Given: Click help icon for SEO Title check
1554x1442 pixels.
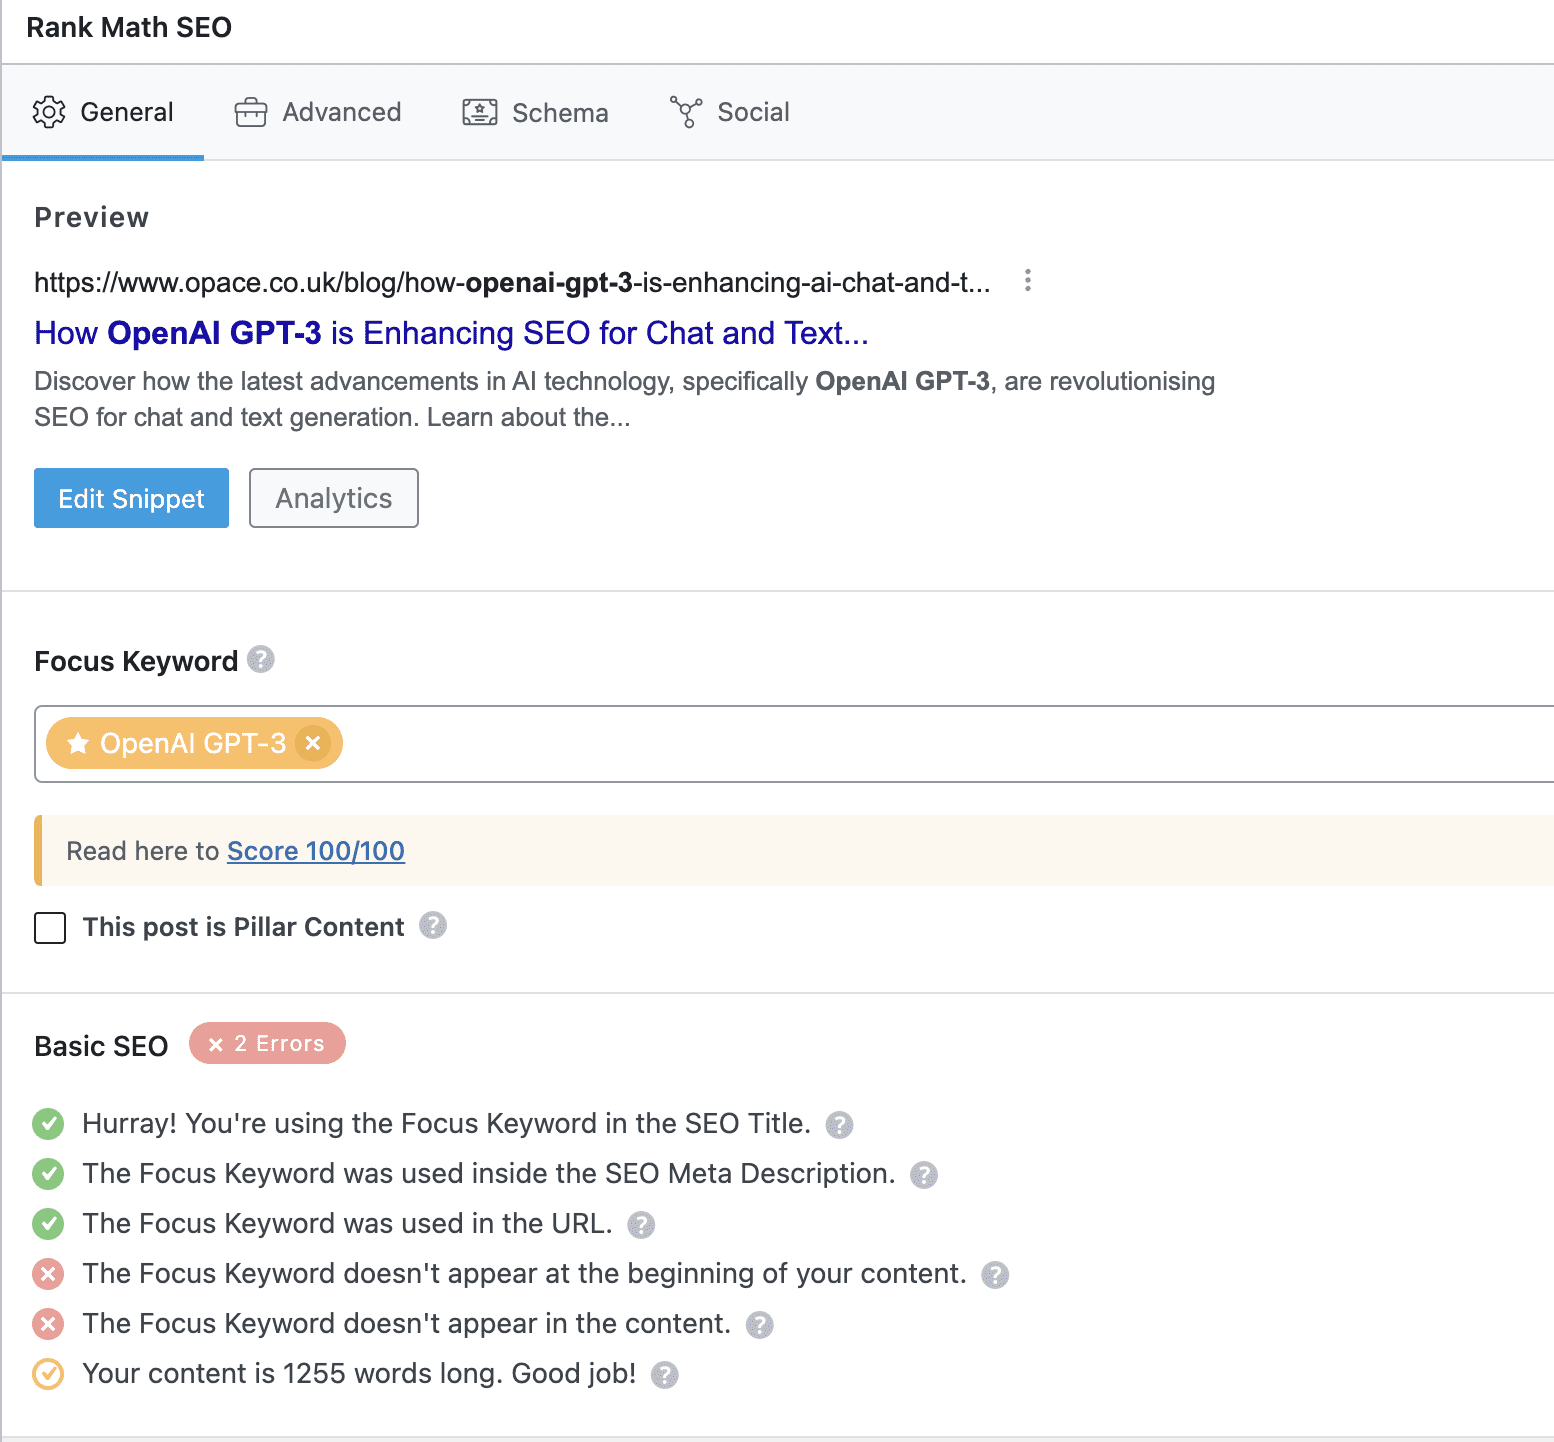Looking at the screenshot, I should pos(839,1125).
